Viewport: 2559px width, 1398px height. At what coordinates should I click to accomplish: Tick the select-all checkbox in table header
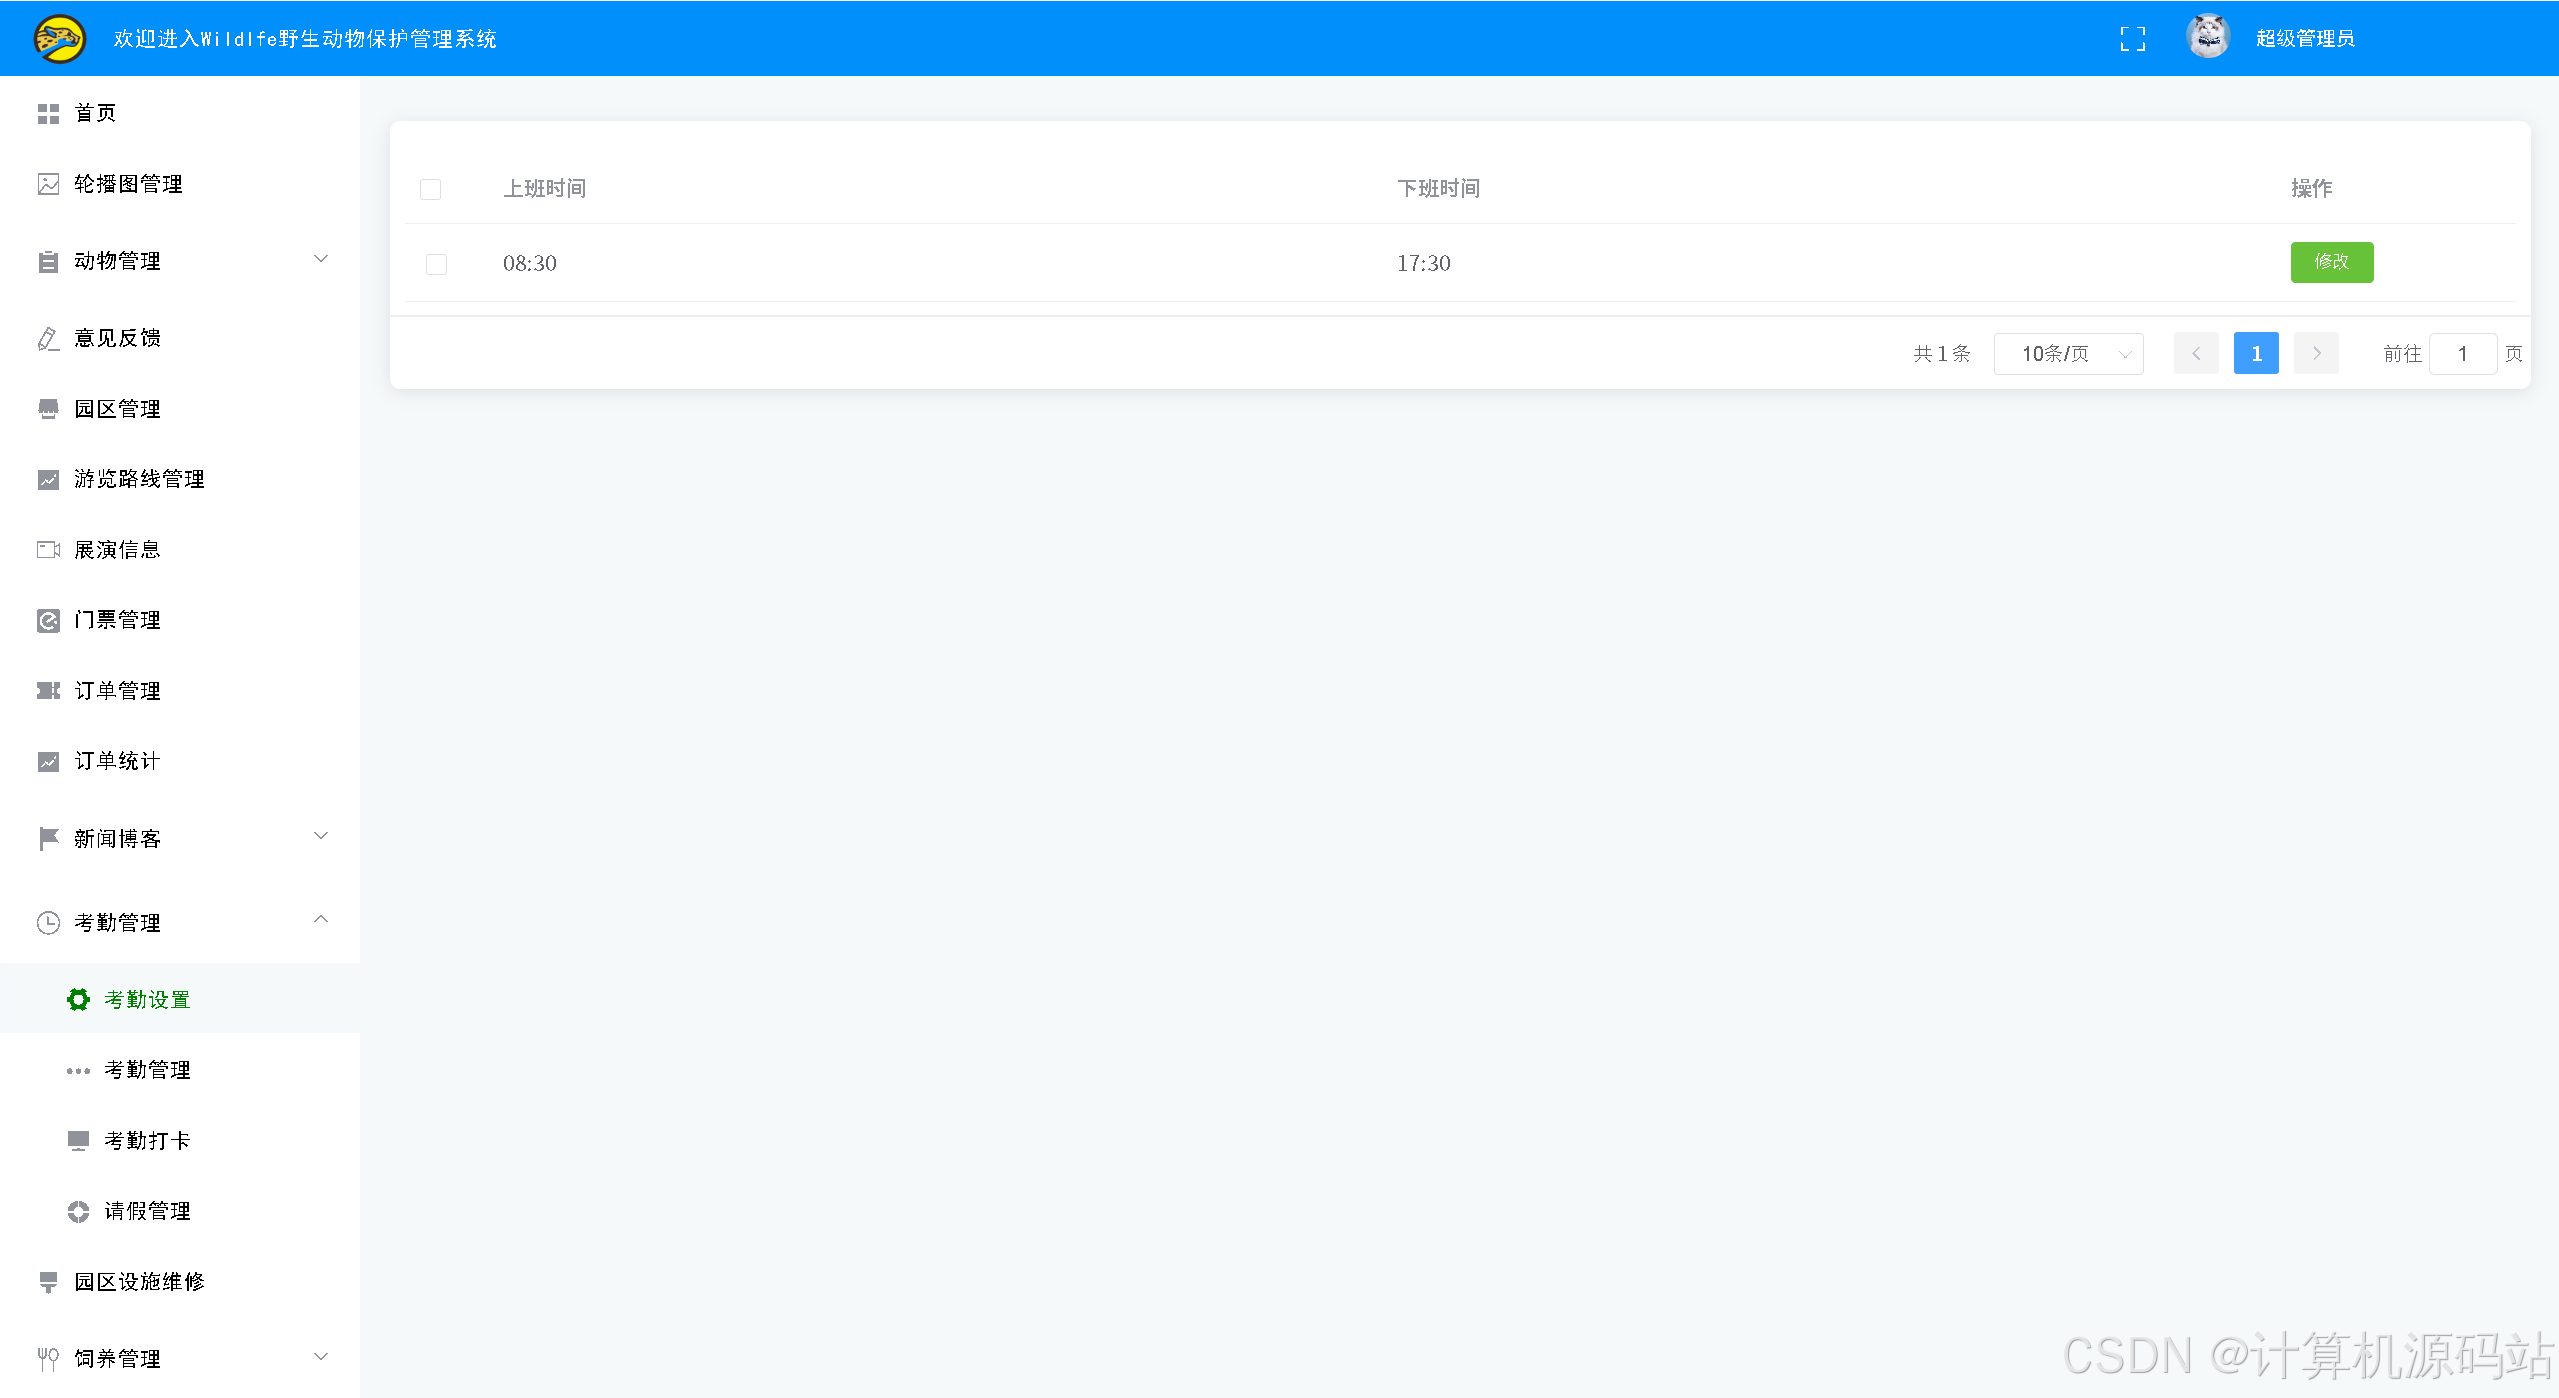(431, 189)
